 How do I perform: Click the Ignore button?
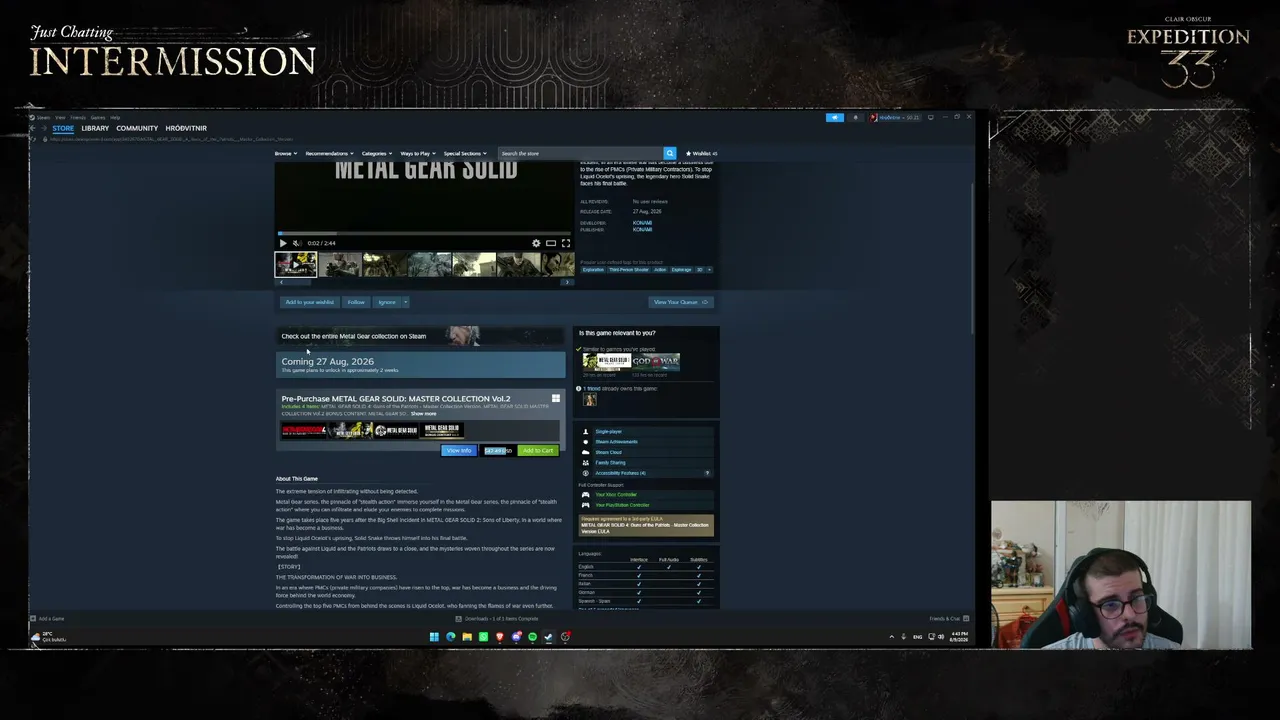(387, 302)
